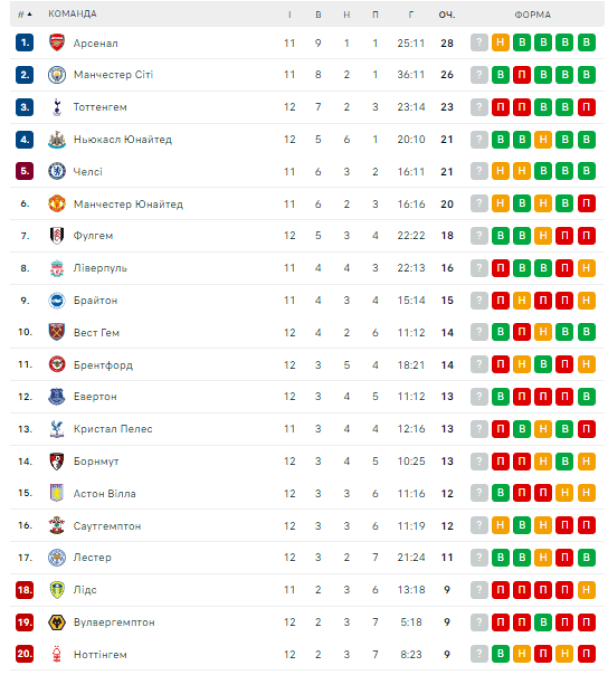Viewport: 608px width, 675px height.
Task: Open the Ньюкасл Юнайтед team link
Action: (122, 140)
